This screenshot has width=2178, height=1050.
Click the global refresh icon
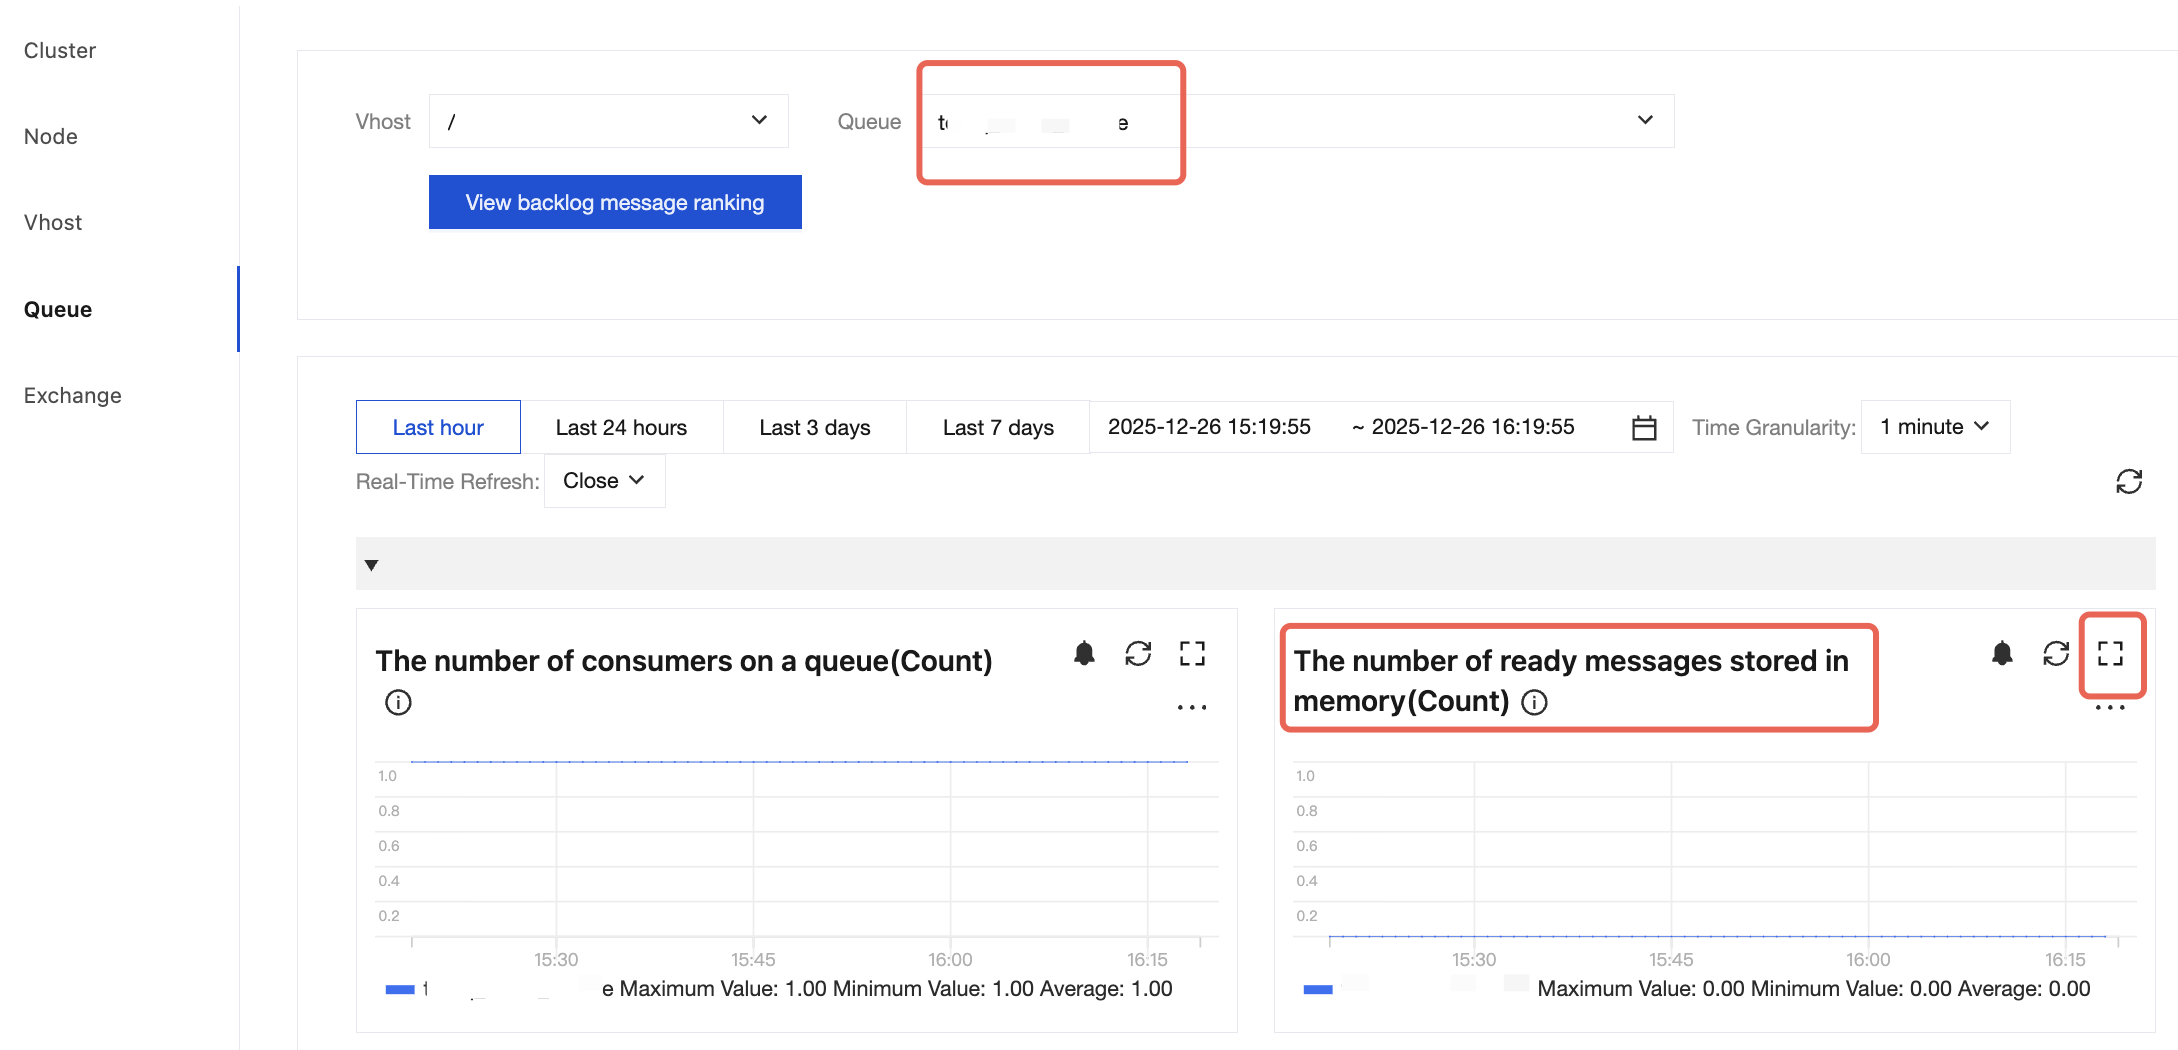point(2129,482)
